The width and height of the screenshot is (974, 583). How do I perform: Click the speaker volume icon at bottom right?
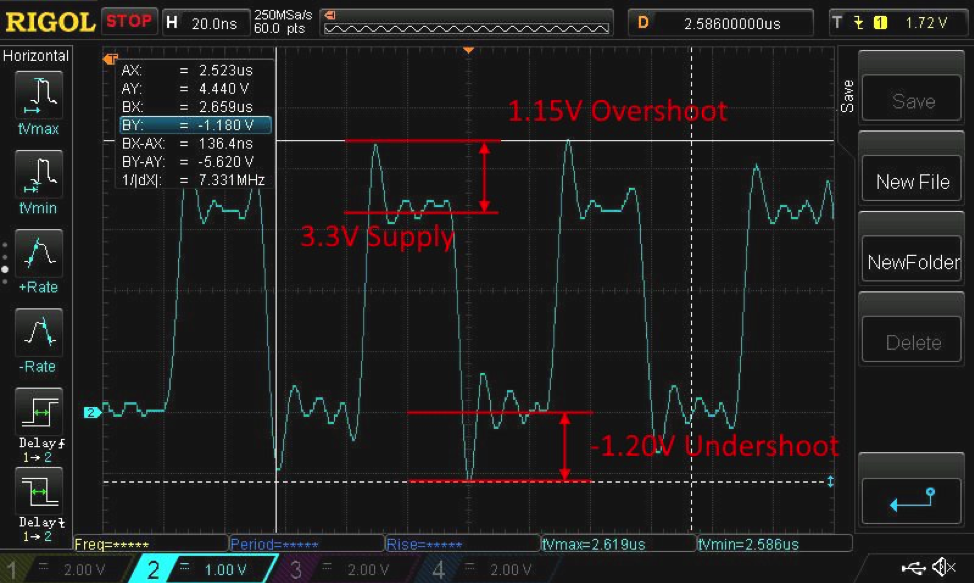944,567
